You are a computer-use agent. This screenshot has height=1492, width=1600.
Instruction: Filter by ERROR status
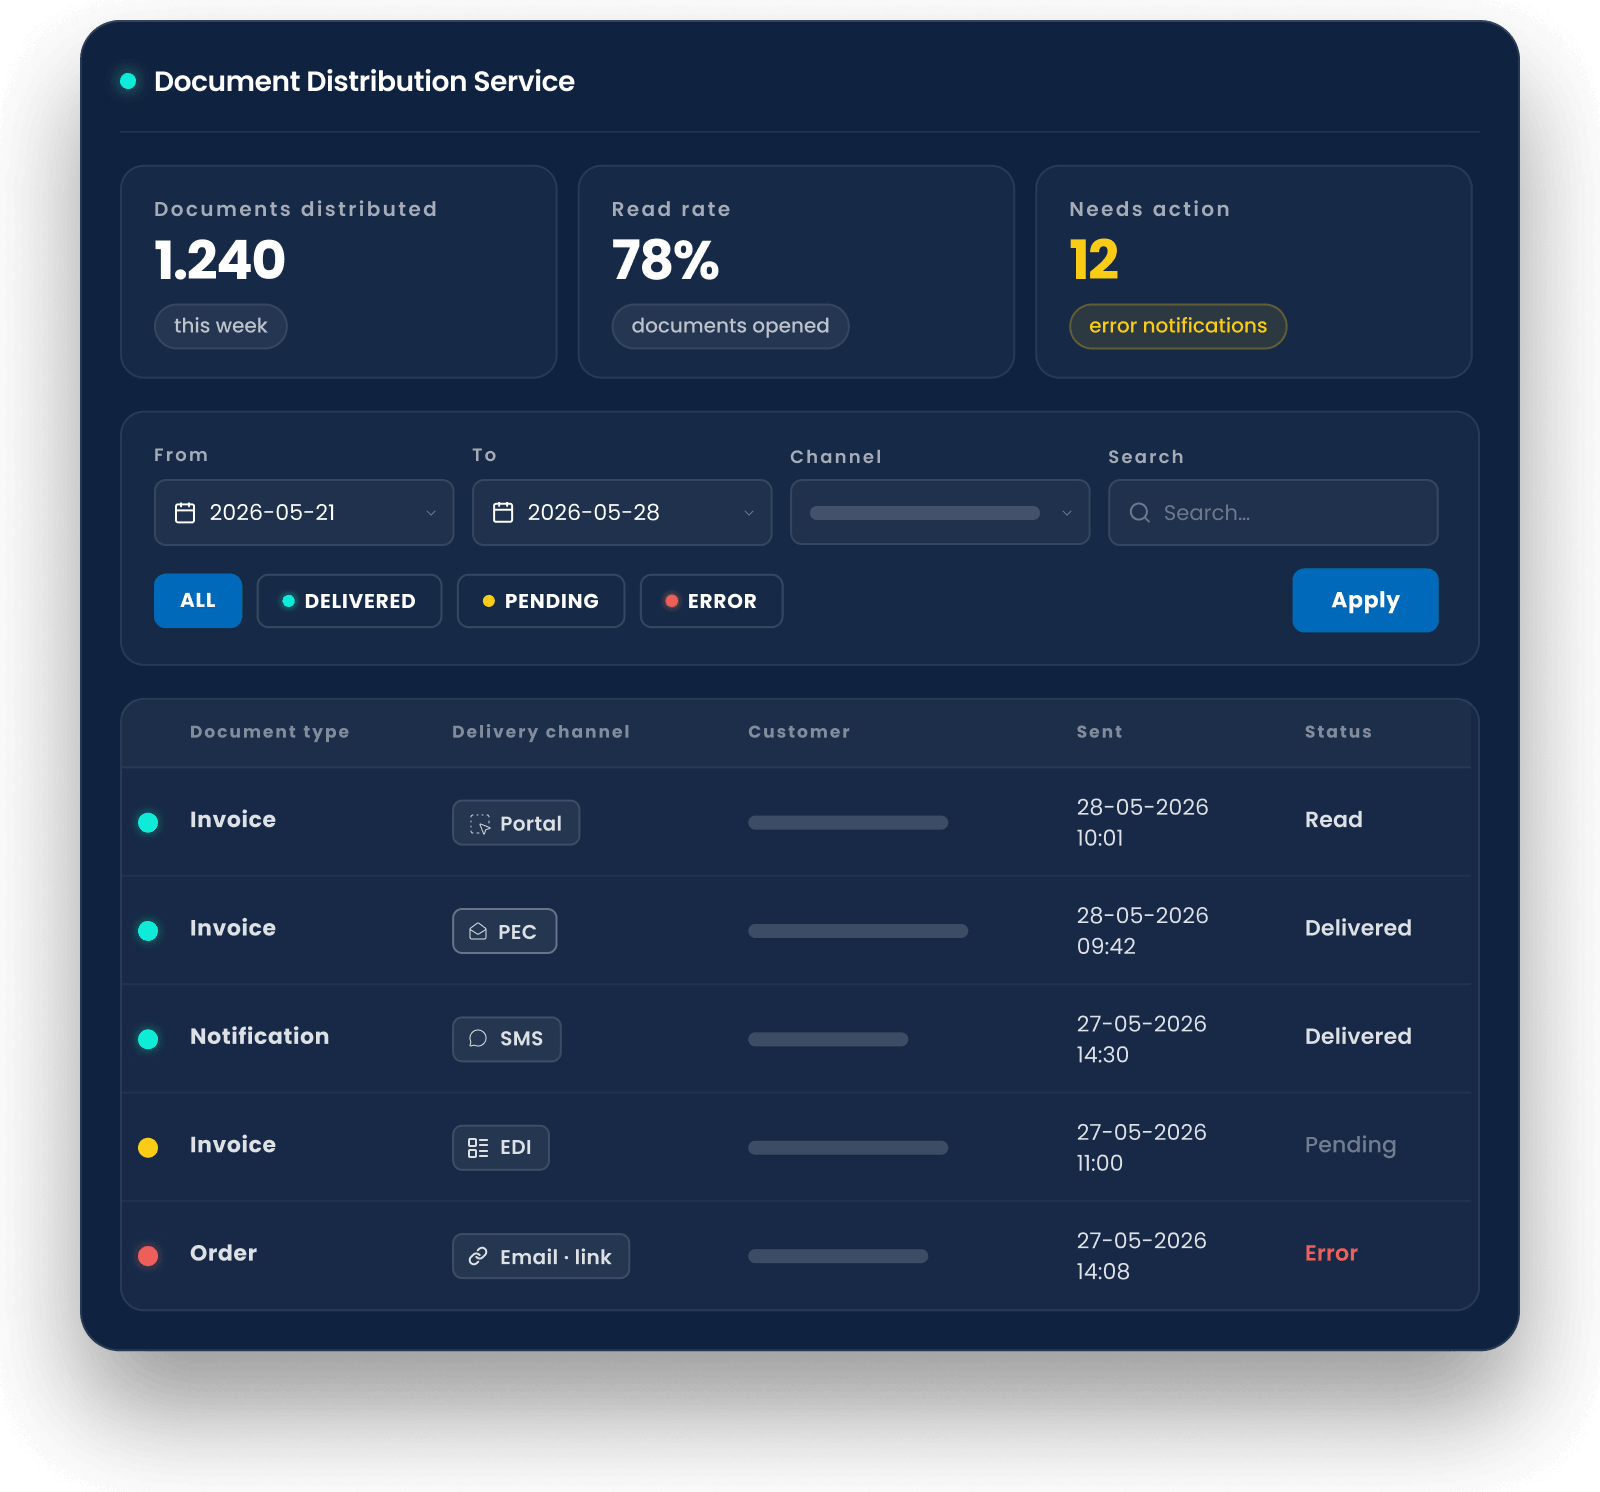click(711, 601)
